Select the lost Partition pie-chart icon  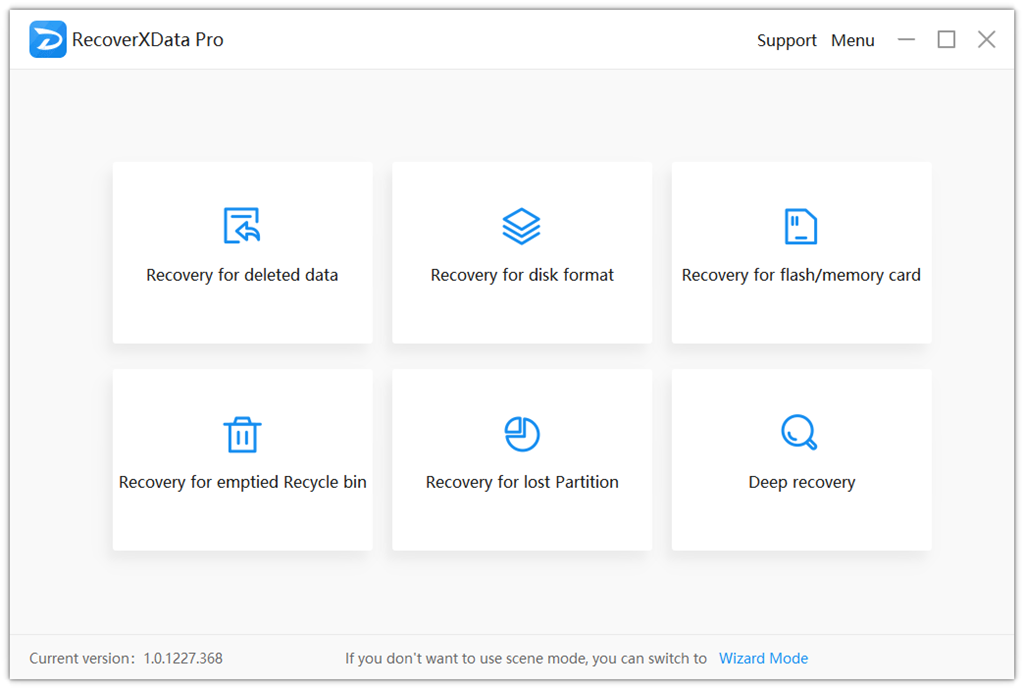pyautogui.click(x=521, y=434)
